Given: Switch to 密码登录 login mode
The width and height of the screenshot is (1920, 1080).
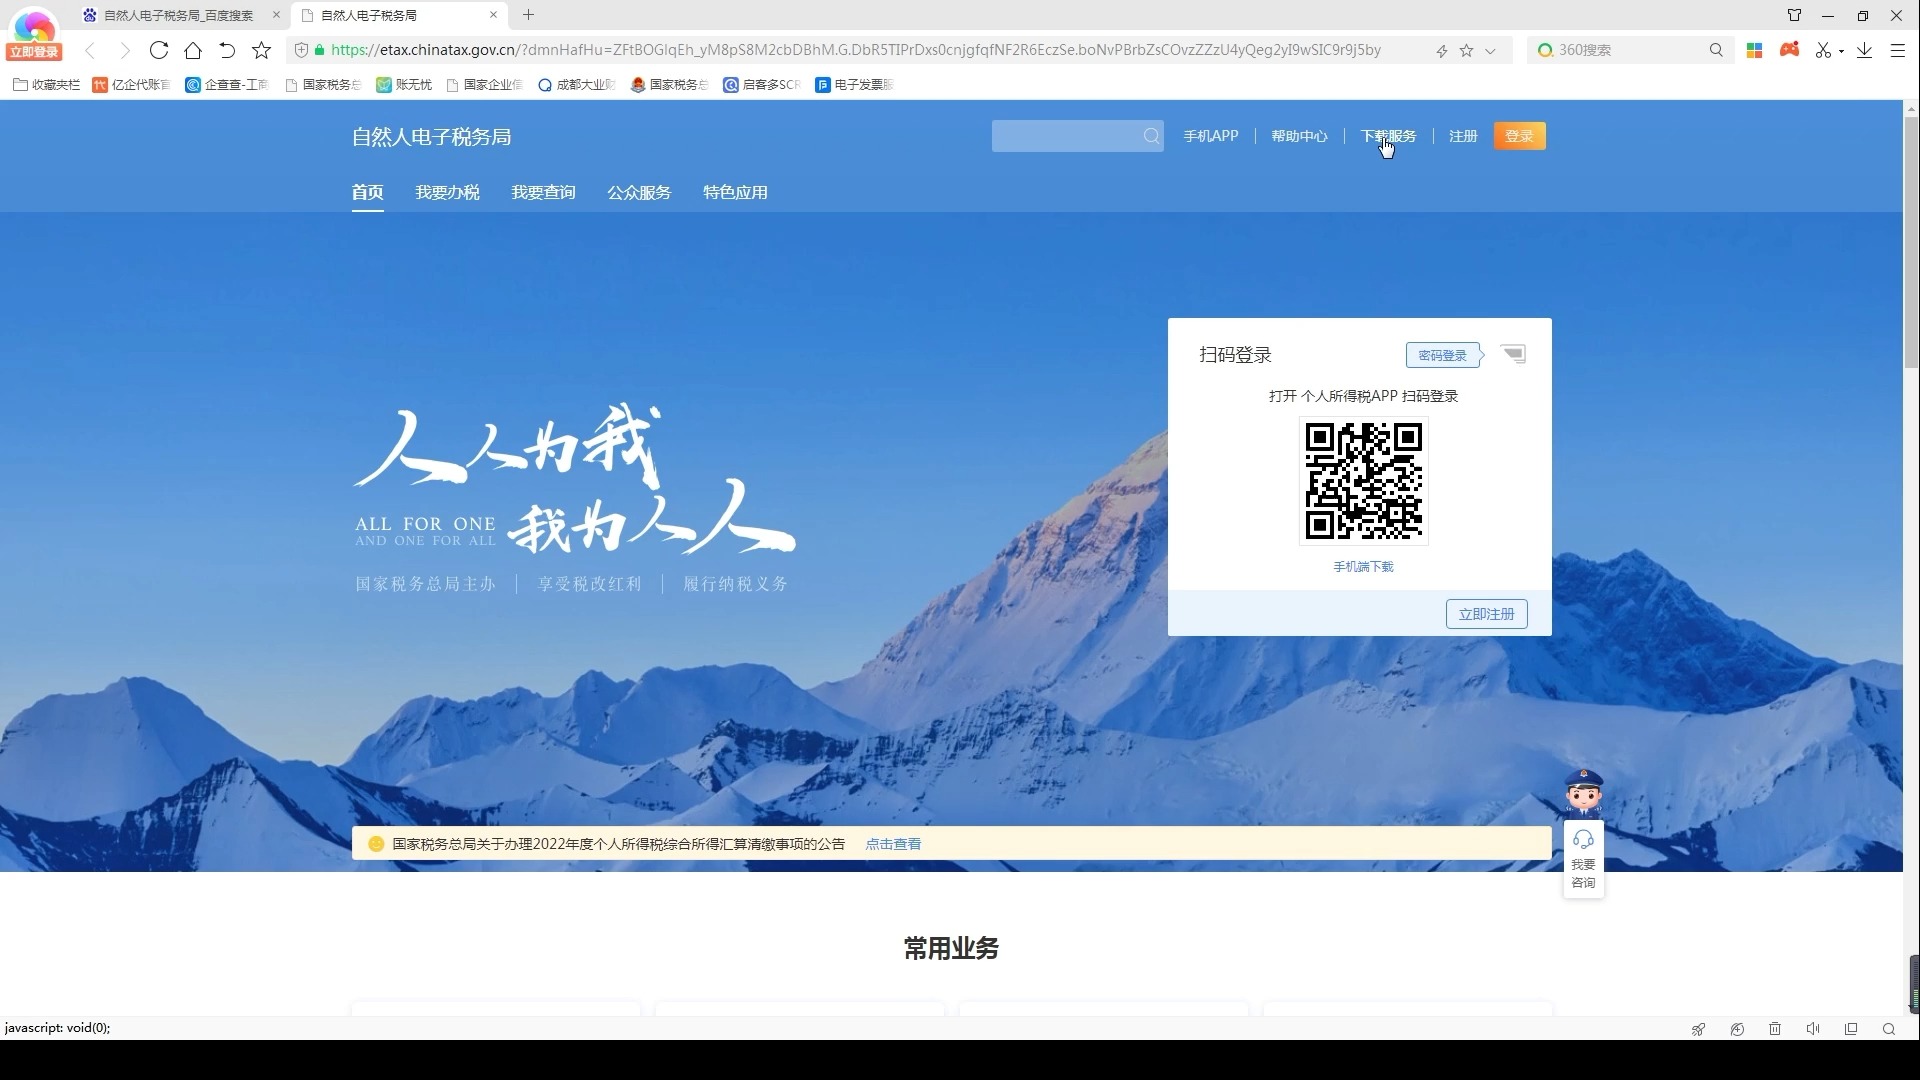Looking at the screenshot, I should 1443,354.
